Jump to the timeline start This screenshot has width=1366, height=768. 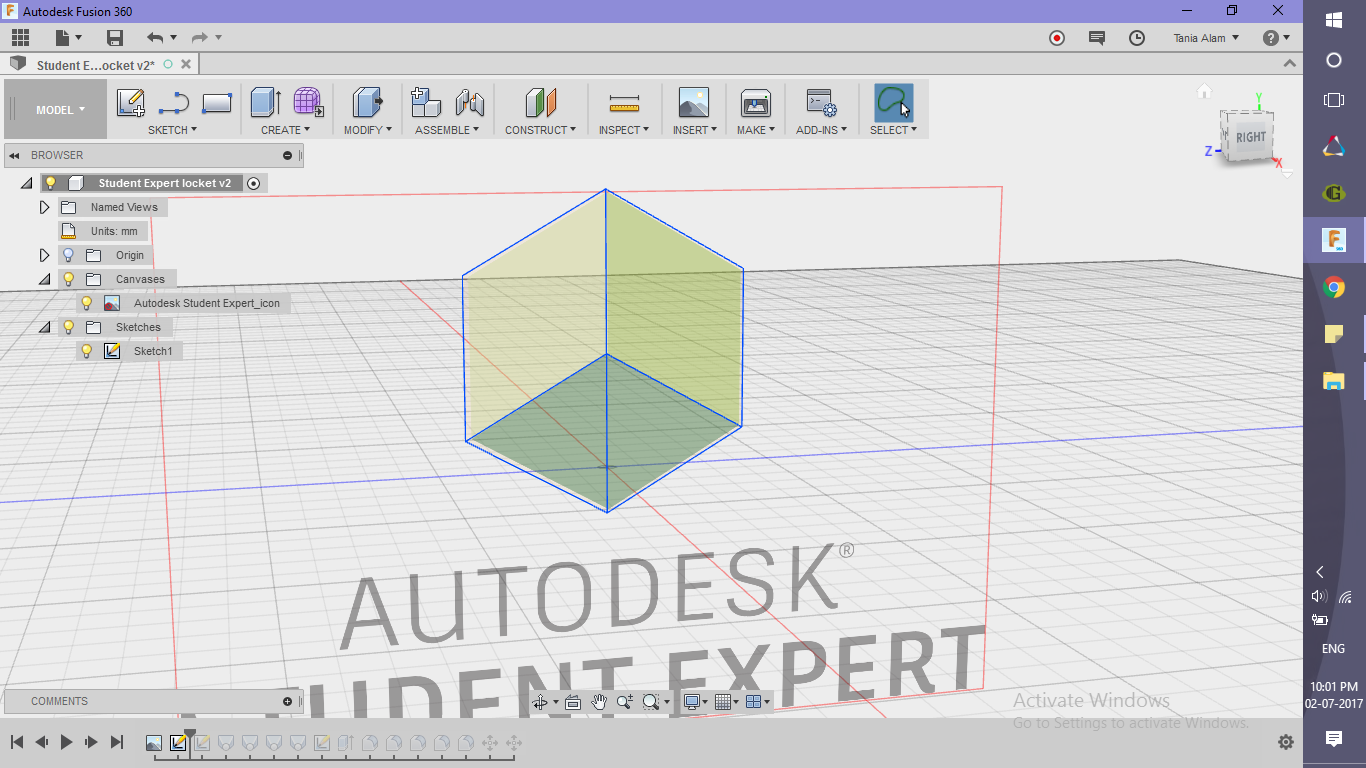(17, 742)
